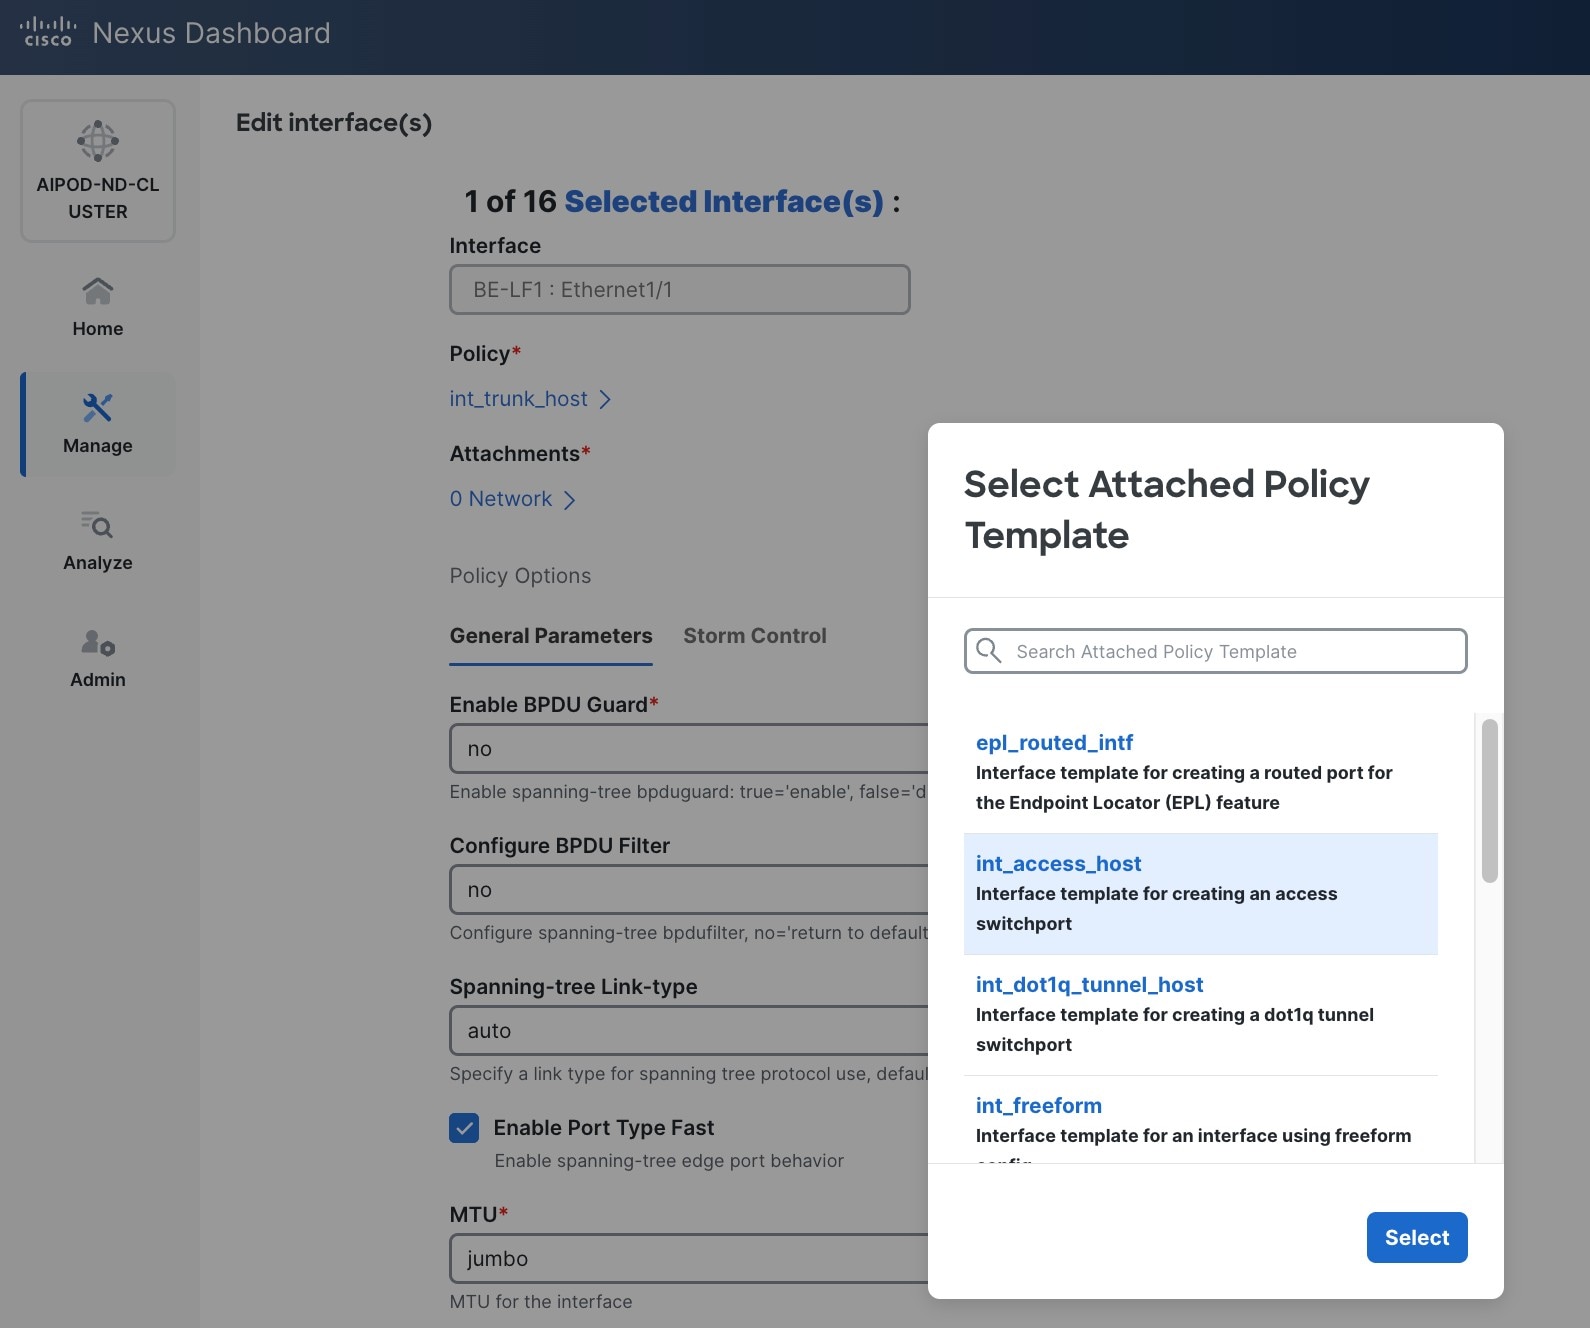Open the MTU jumbo dropdown
The height and width of the screenshot is (1328, 1590).
click(689, 1258)
